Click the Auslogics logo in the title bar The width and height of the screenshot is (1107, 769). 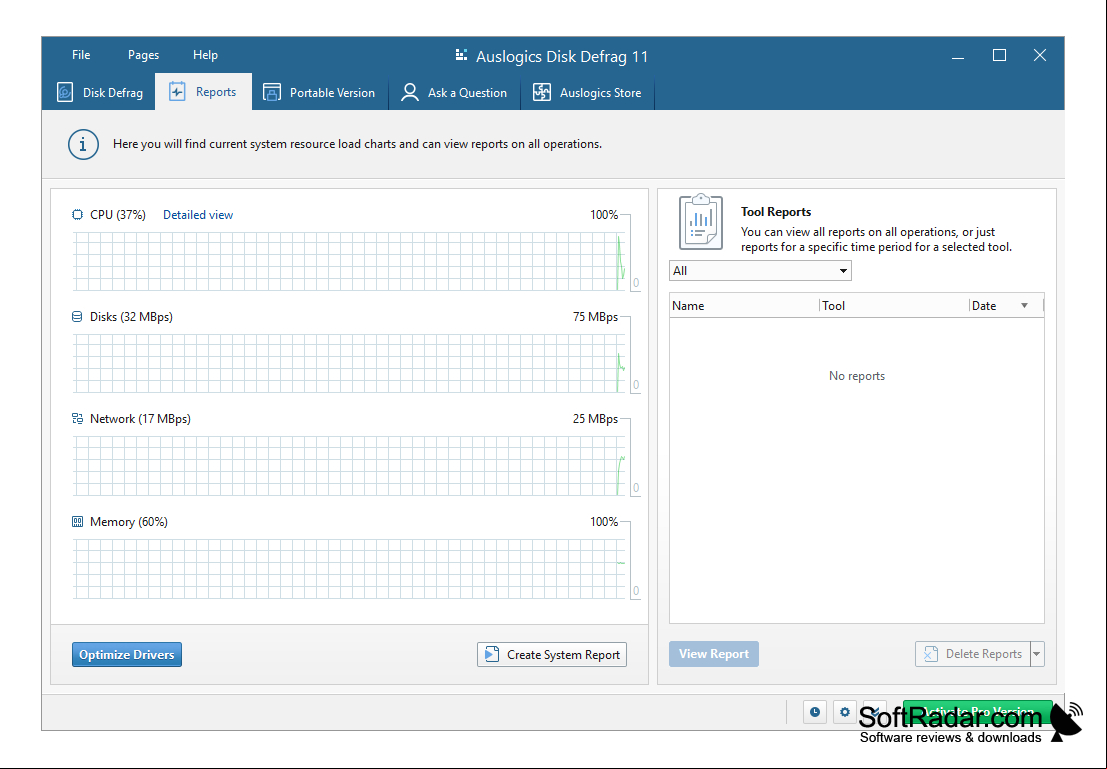click(461, 55)
